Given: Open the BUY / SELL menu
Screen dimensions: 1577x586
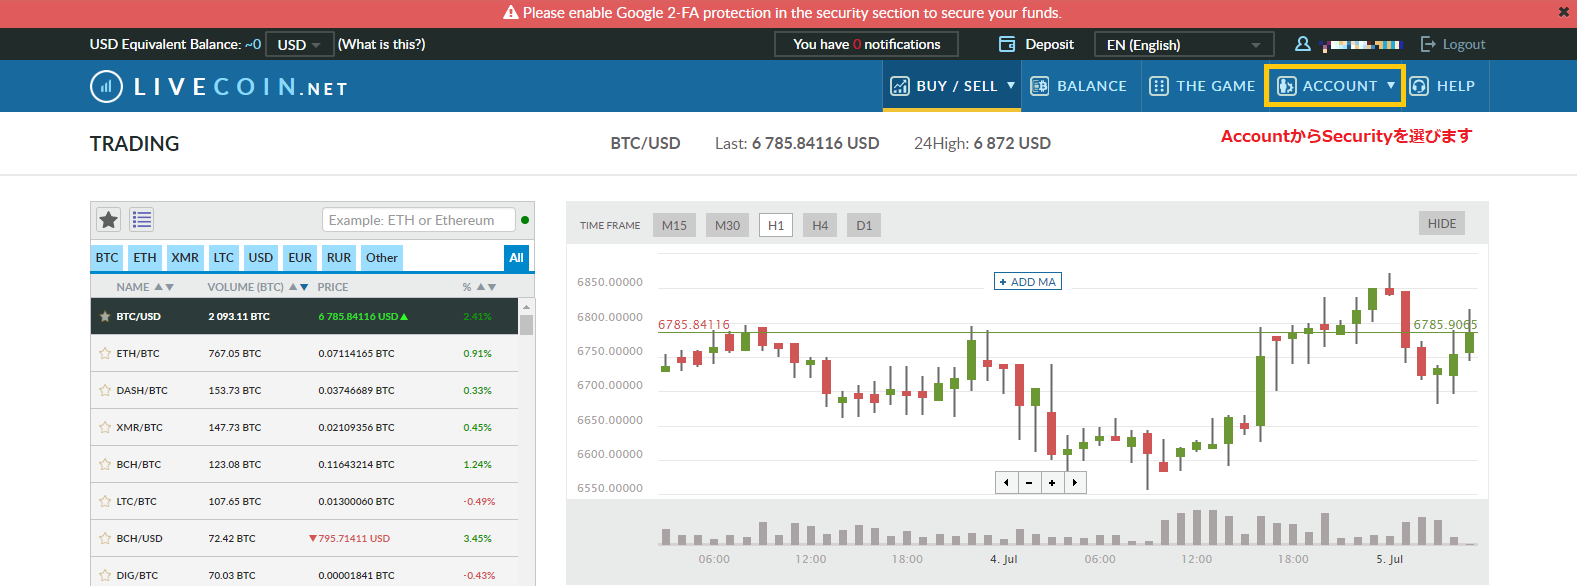Looking at the screenshot, I should (957, 86).
